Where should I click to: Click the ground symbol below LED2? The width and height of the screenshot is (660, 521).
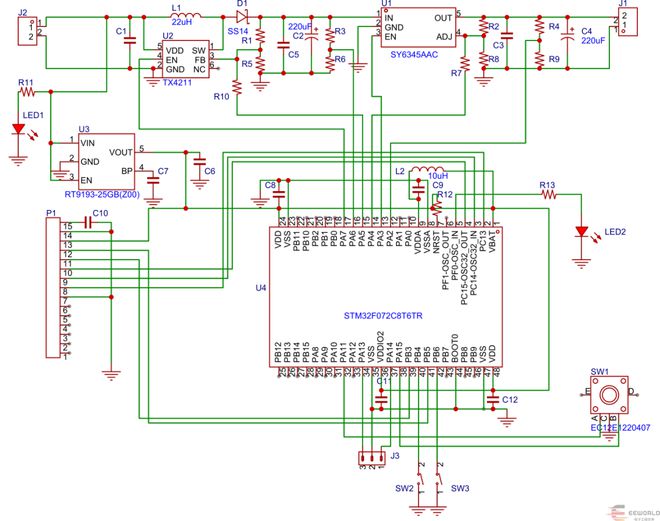tap(582, 264)
